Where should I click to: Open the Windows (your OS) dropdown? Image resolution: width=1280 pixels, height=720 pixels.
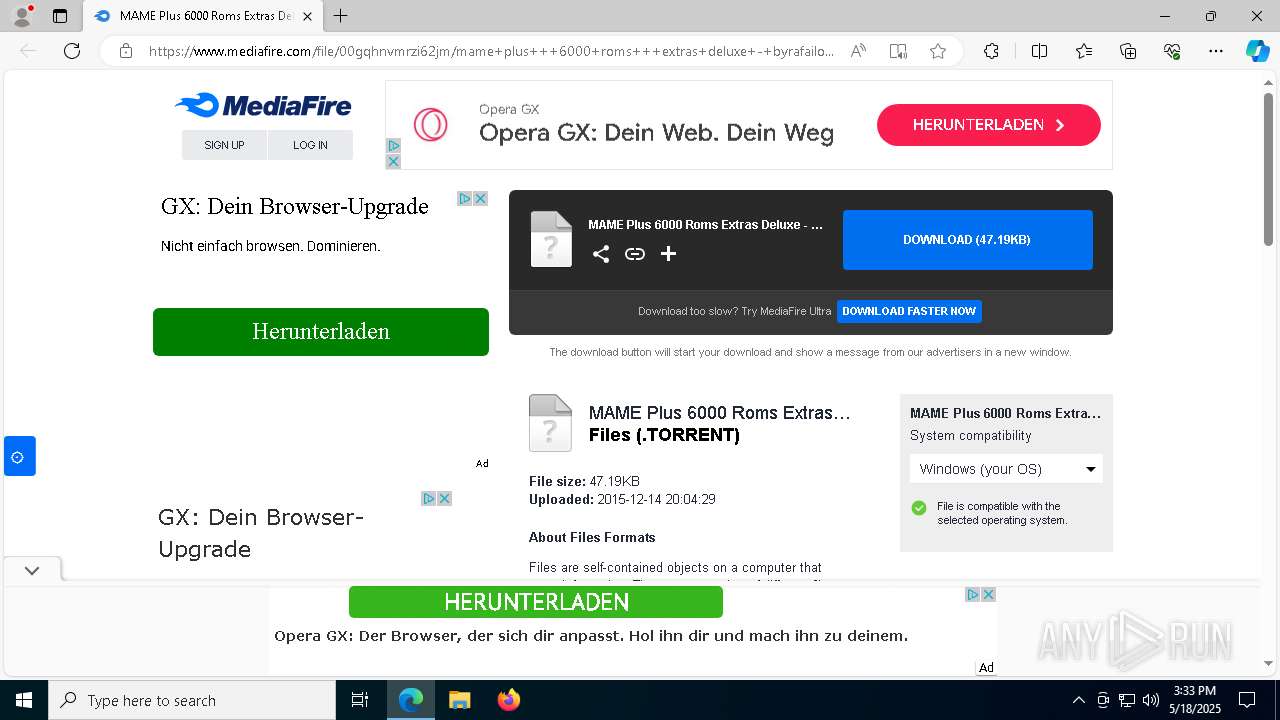(1006, 469)
